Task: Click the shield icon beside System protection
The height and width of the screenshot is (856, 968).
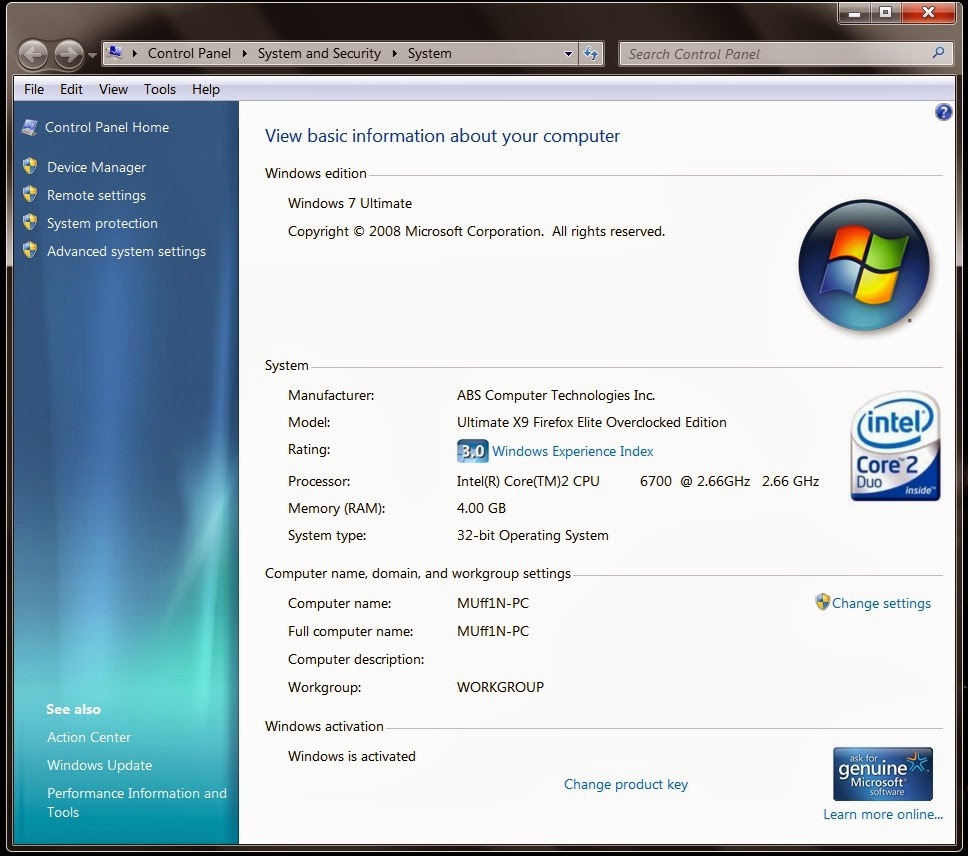Action: 30,222
